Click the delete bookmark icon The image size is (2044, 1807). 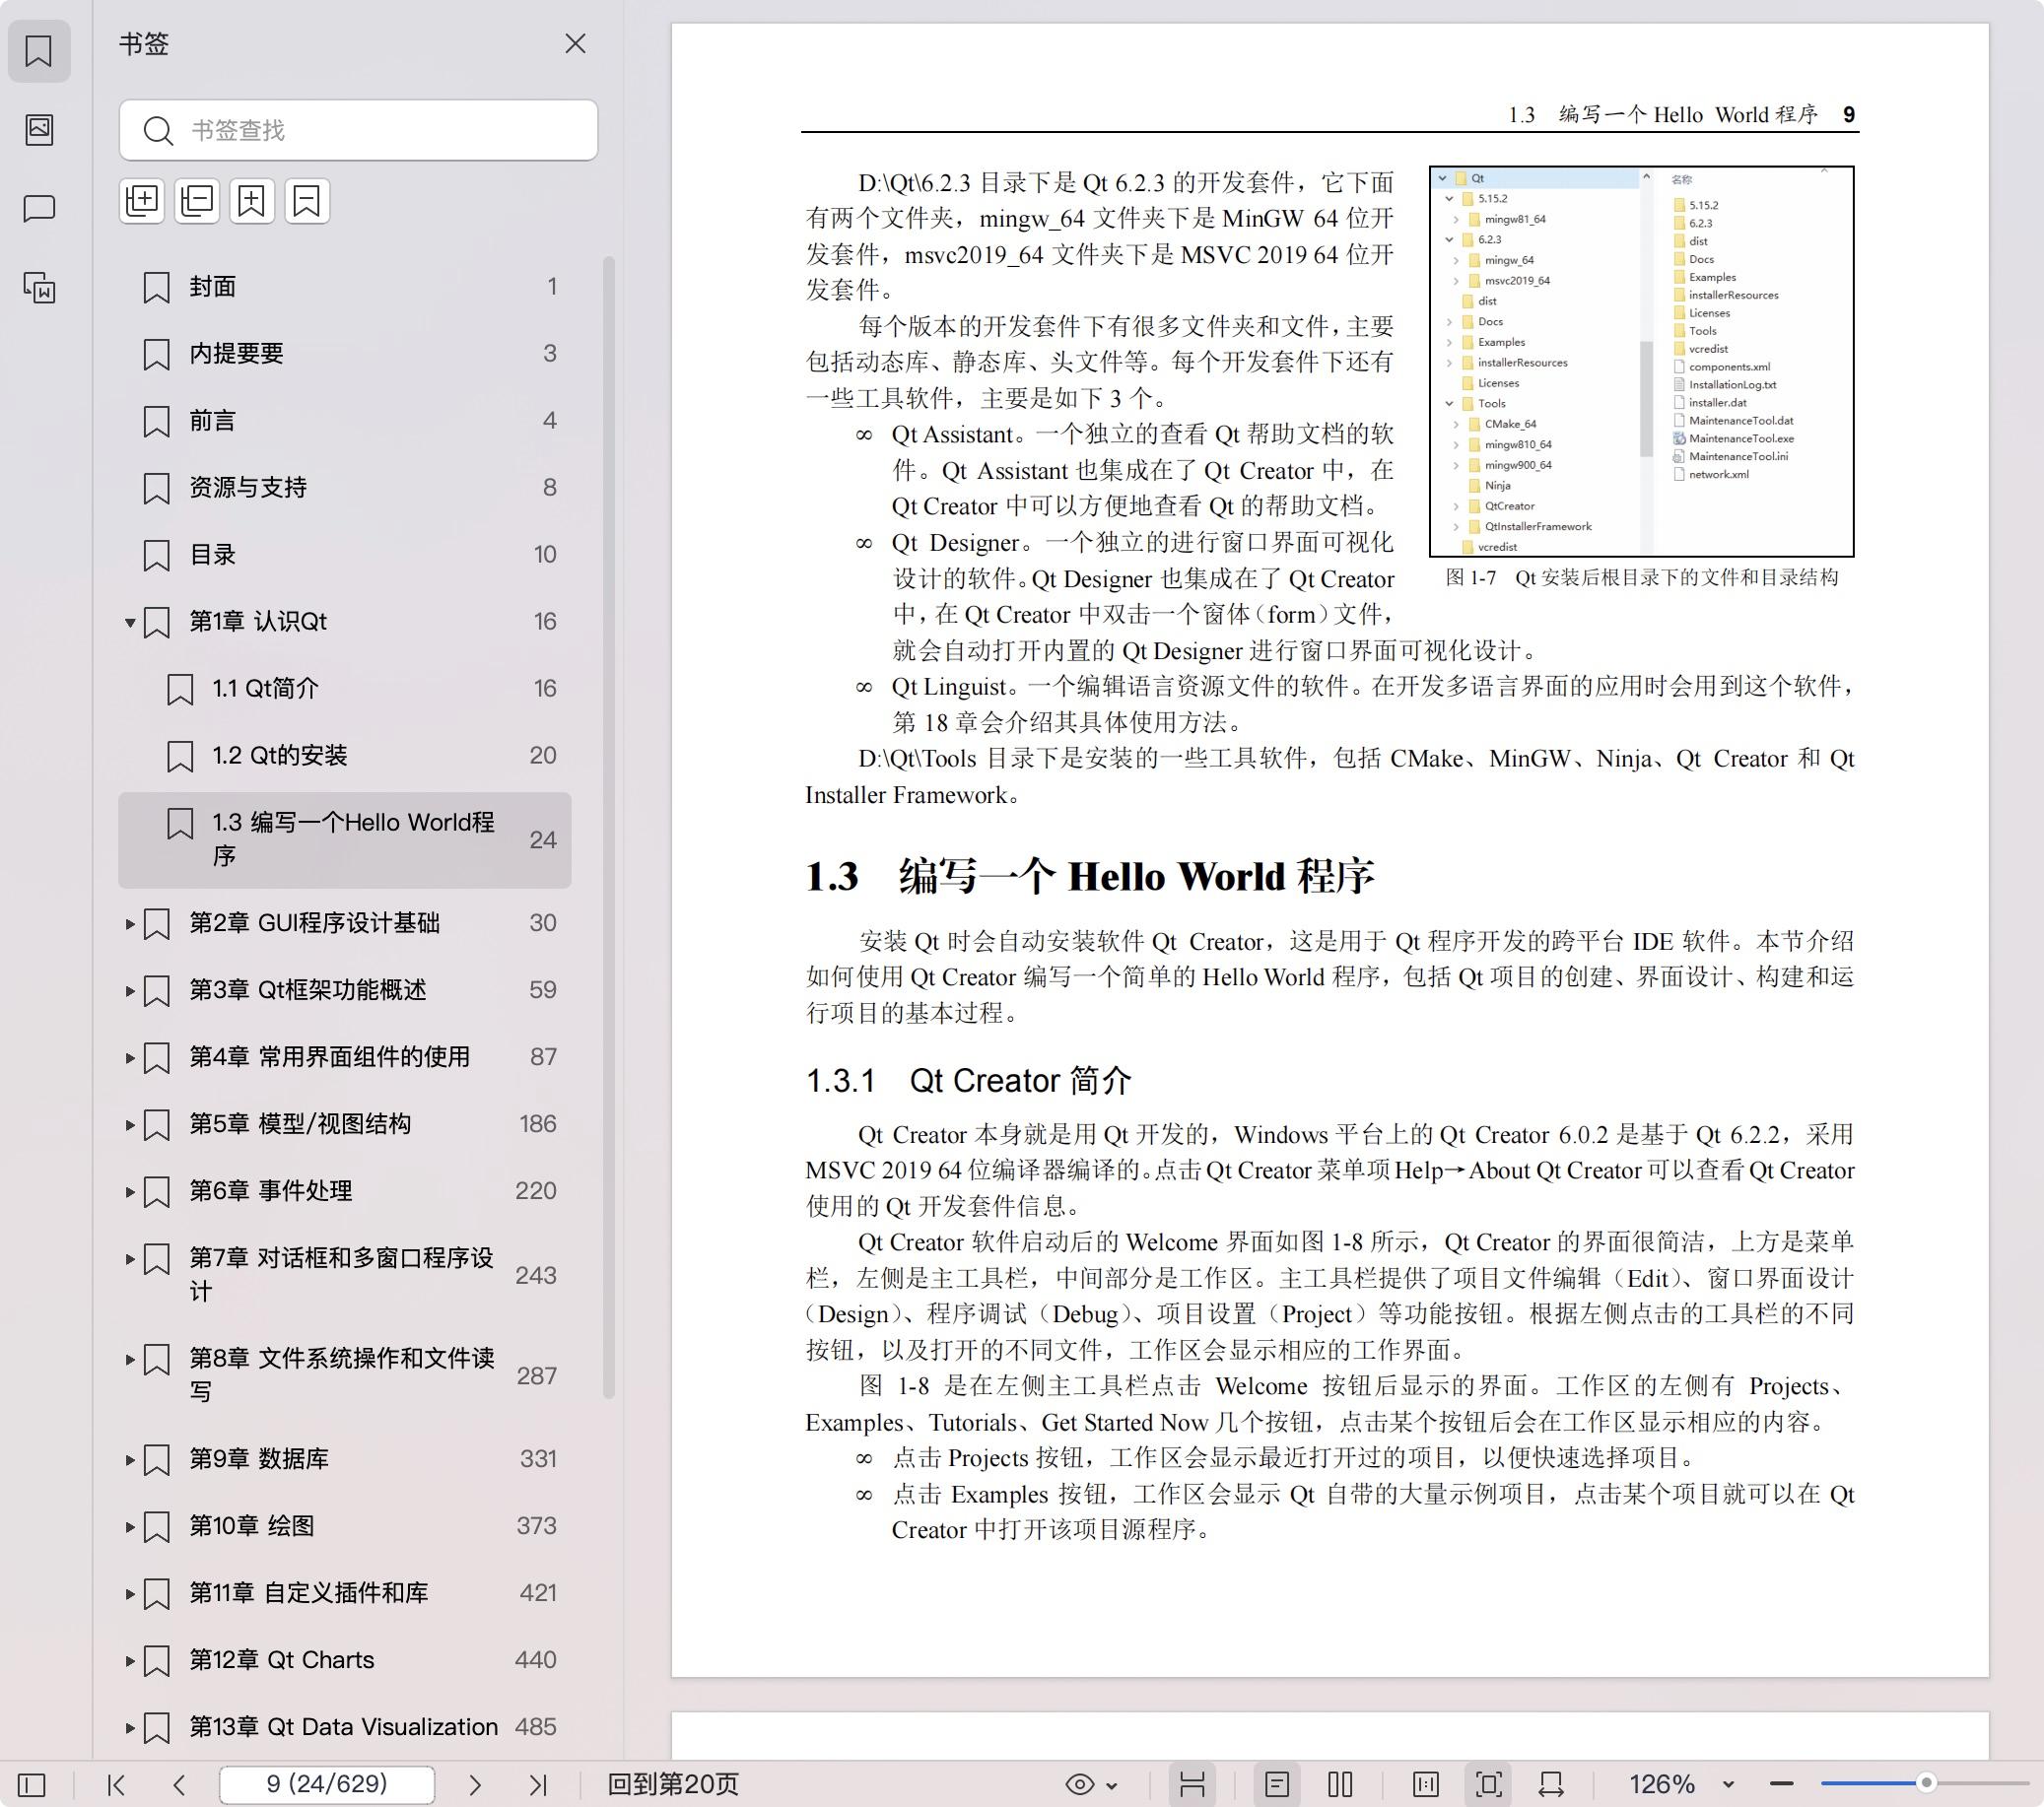point(307,201)
